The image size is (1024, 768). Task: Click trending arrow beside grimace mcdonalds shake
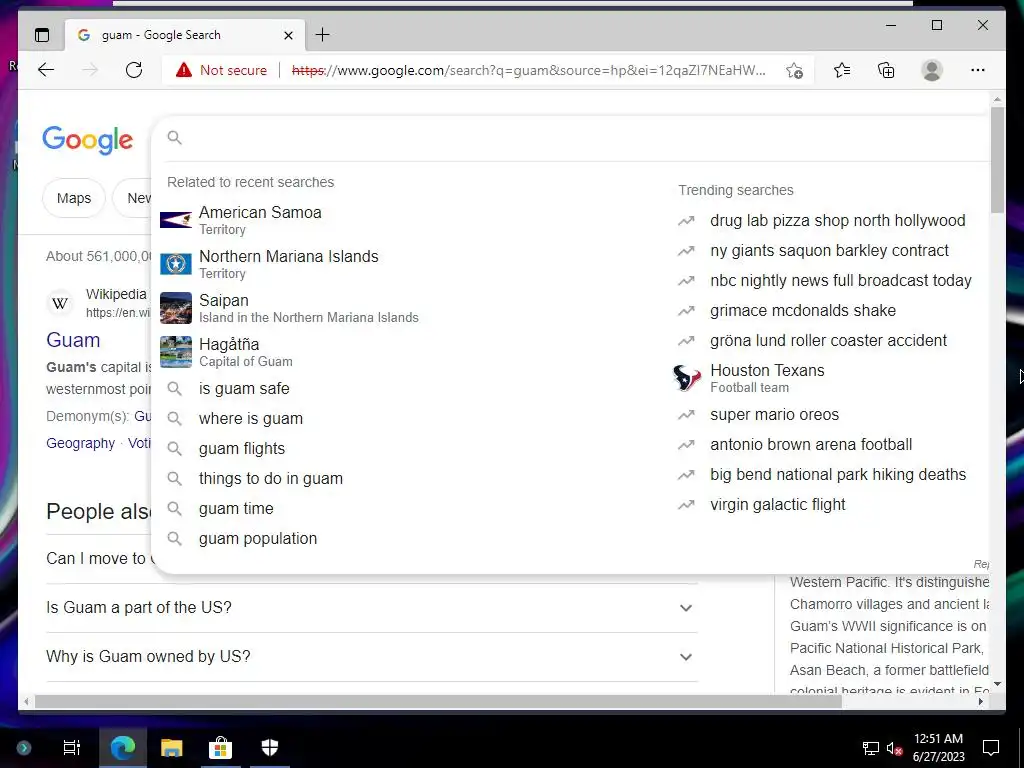(x=686, y=311)
